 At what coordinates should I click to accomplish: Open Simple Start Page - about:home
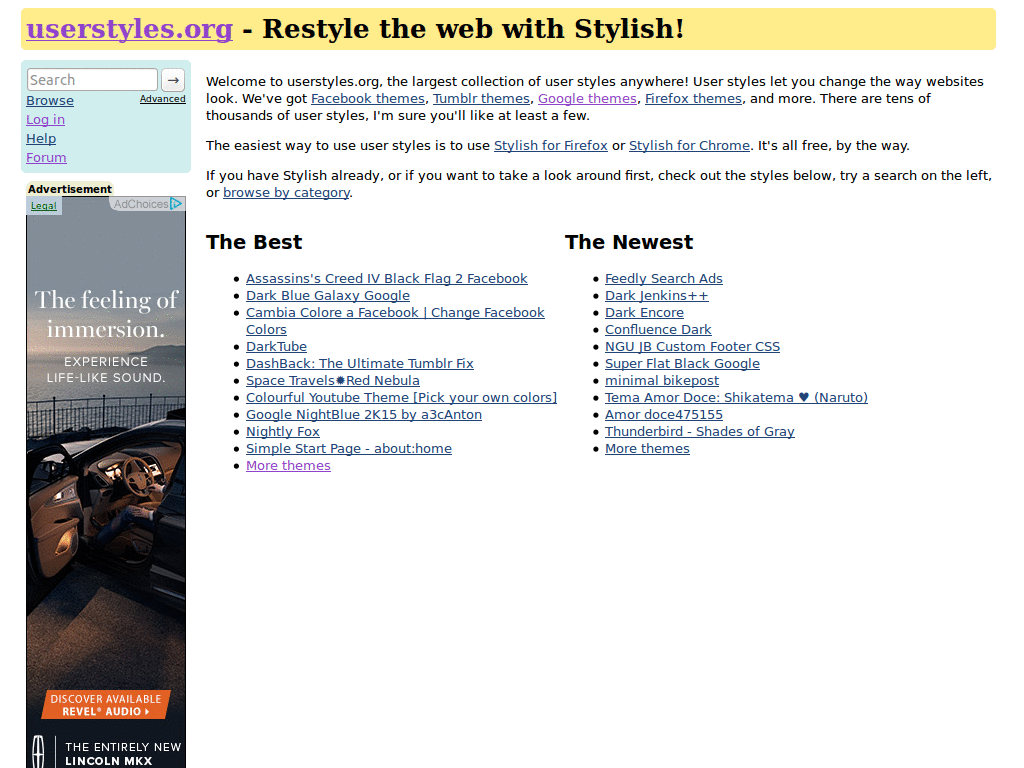(x=349, y=449)
